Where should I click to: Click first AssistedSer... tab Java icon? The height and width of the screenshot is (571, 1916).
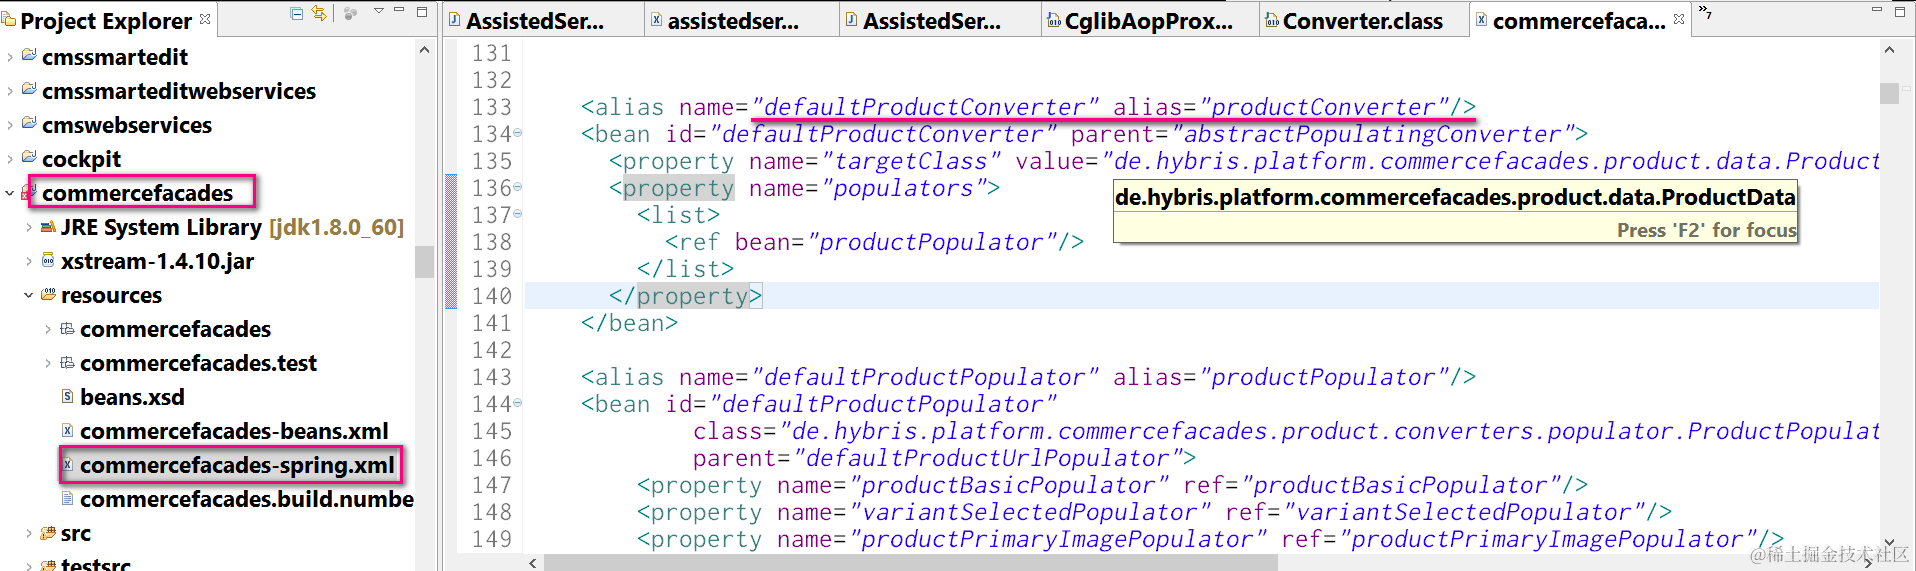[455, 20]
